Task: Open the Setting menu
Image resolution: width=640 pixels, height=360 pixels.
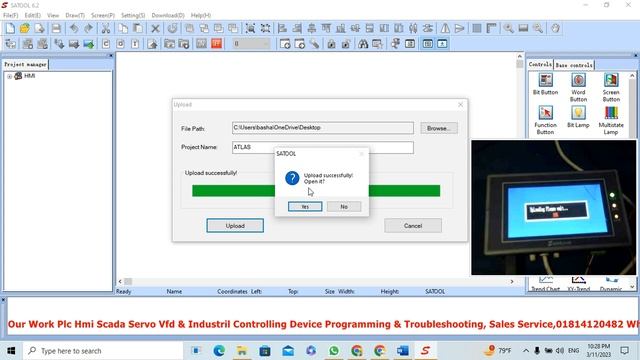Action: click(133, 15)
